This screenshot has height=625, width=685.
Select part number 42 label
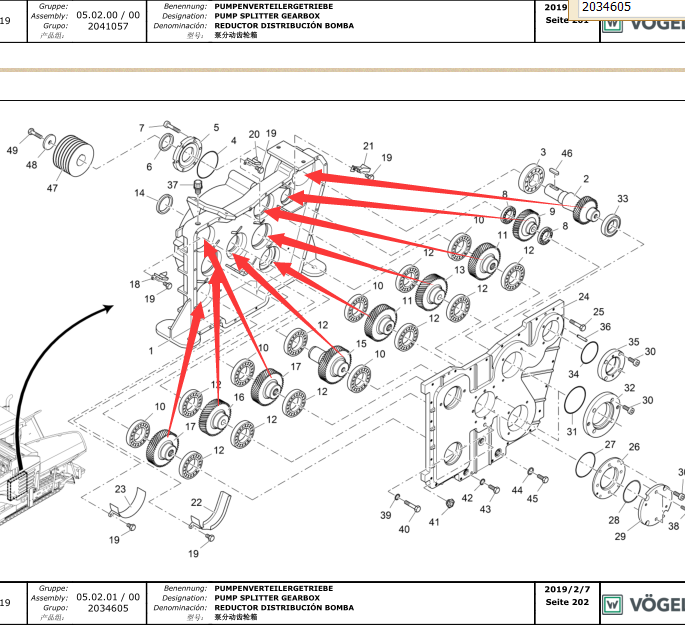[467, 498]
